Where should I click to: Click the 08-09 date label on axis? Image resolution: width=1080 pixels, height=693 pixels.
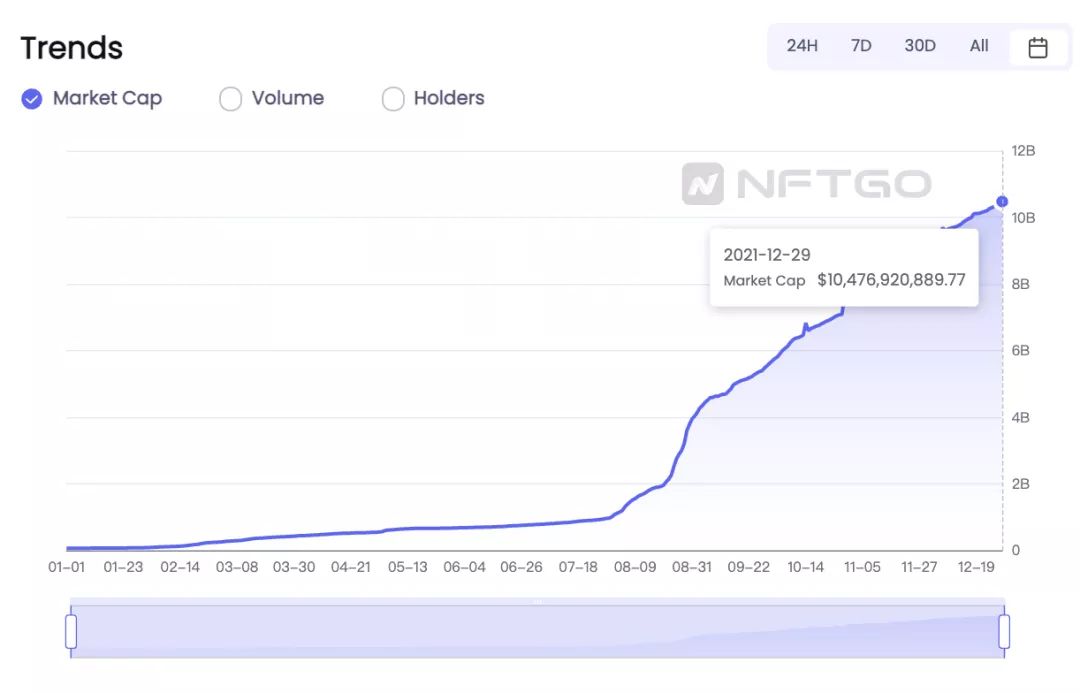coord(634,568)
